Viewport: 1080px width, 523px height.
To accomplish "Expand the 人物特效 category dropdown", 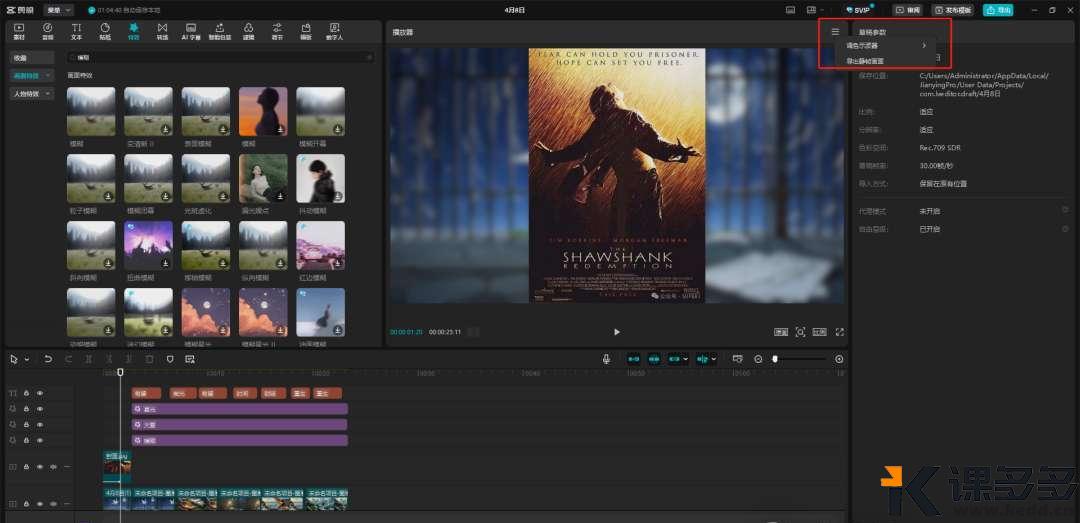I will [48, 93].
